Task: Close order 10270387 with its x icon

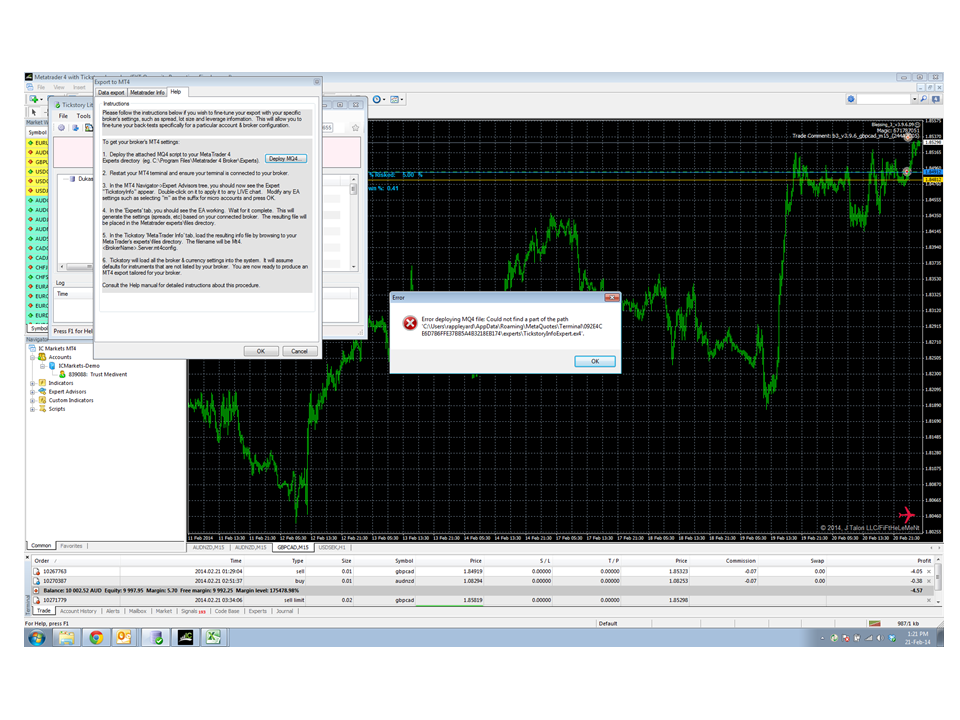Action: tap(929, 581)
